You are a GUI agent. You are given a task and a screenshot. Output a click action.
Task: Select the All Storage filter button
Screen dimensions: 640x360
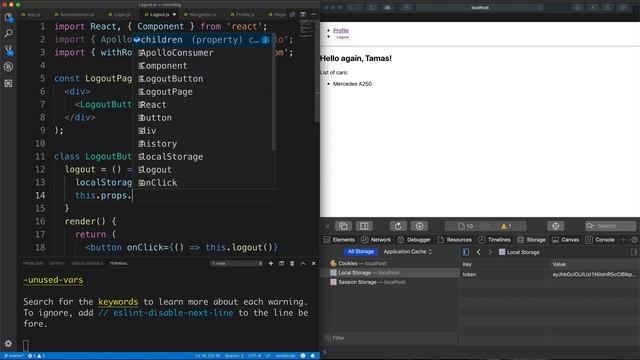[x=360, y=252]
